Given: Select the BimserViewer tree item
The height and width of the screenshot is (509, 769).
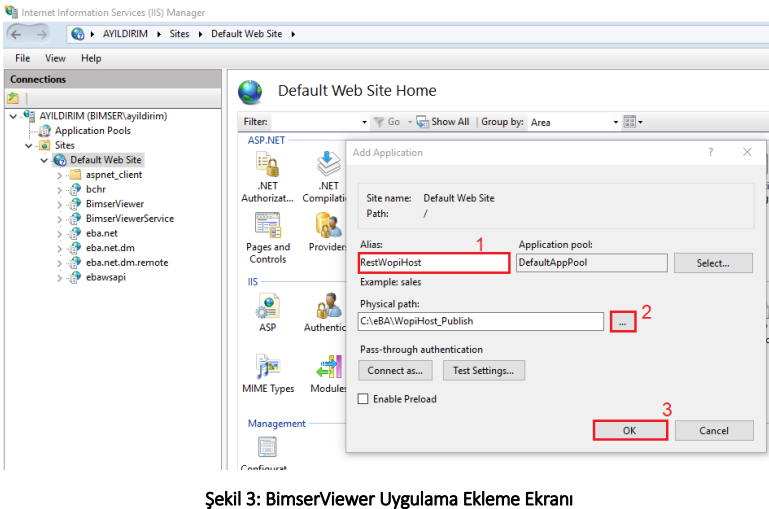Looking at the screenshot, I should (115, 204).
